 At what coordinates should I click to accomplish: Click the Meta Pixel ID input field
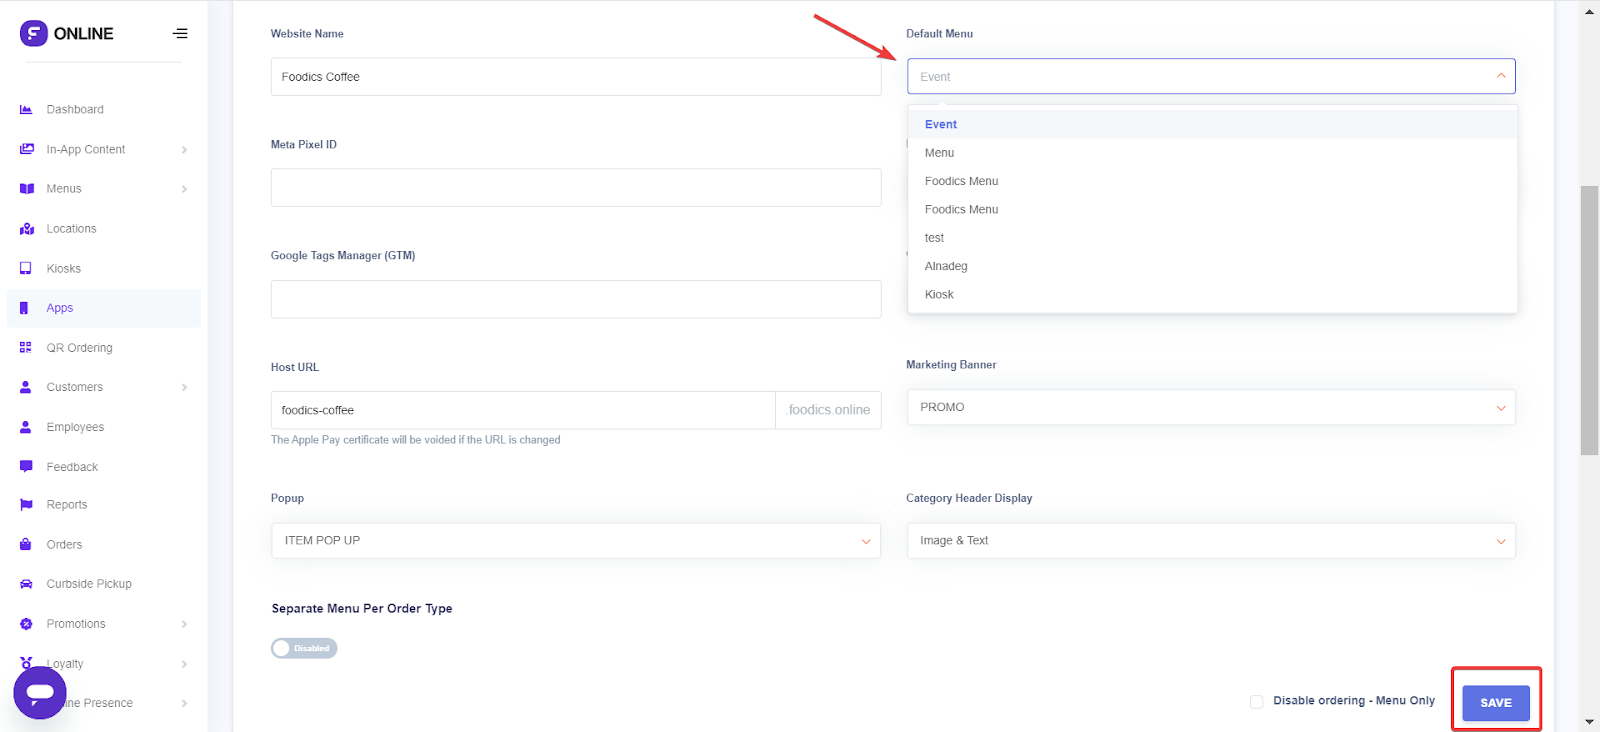(x=575, y=188)
